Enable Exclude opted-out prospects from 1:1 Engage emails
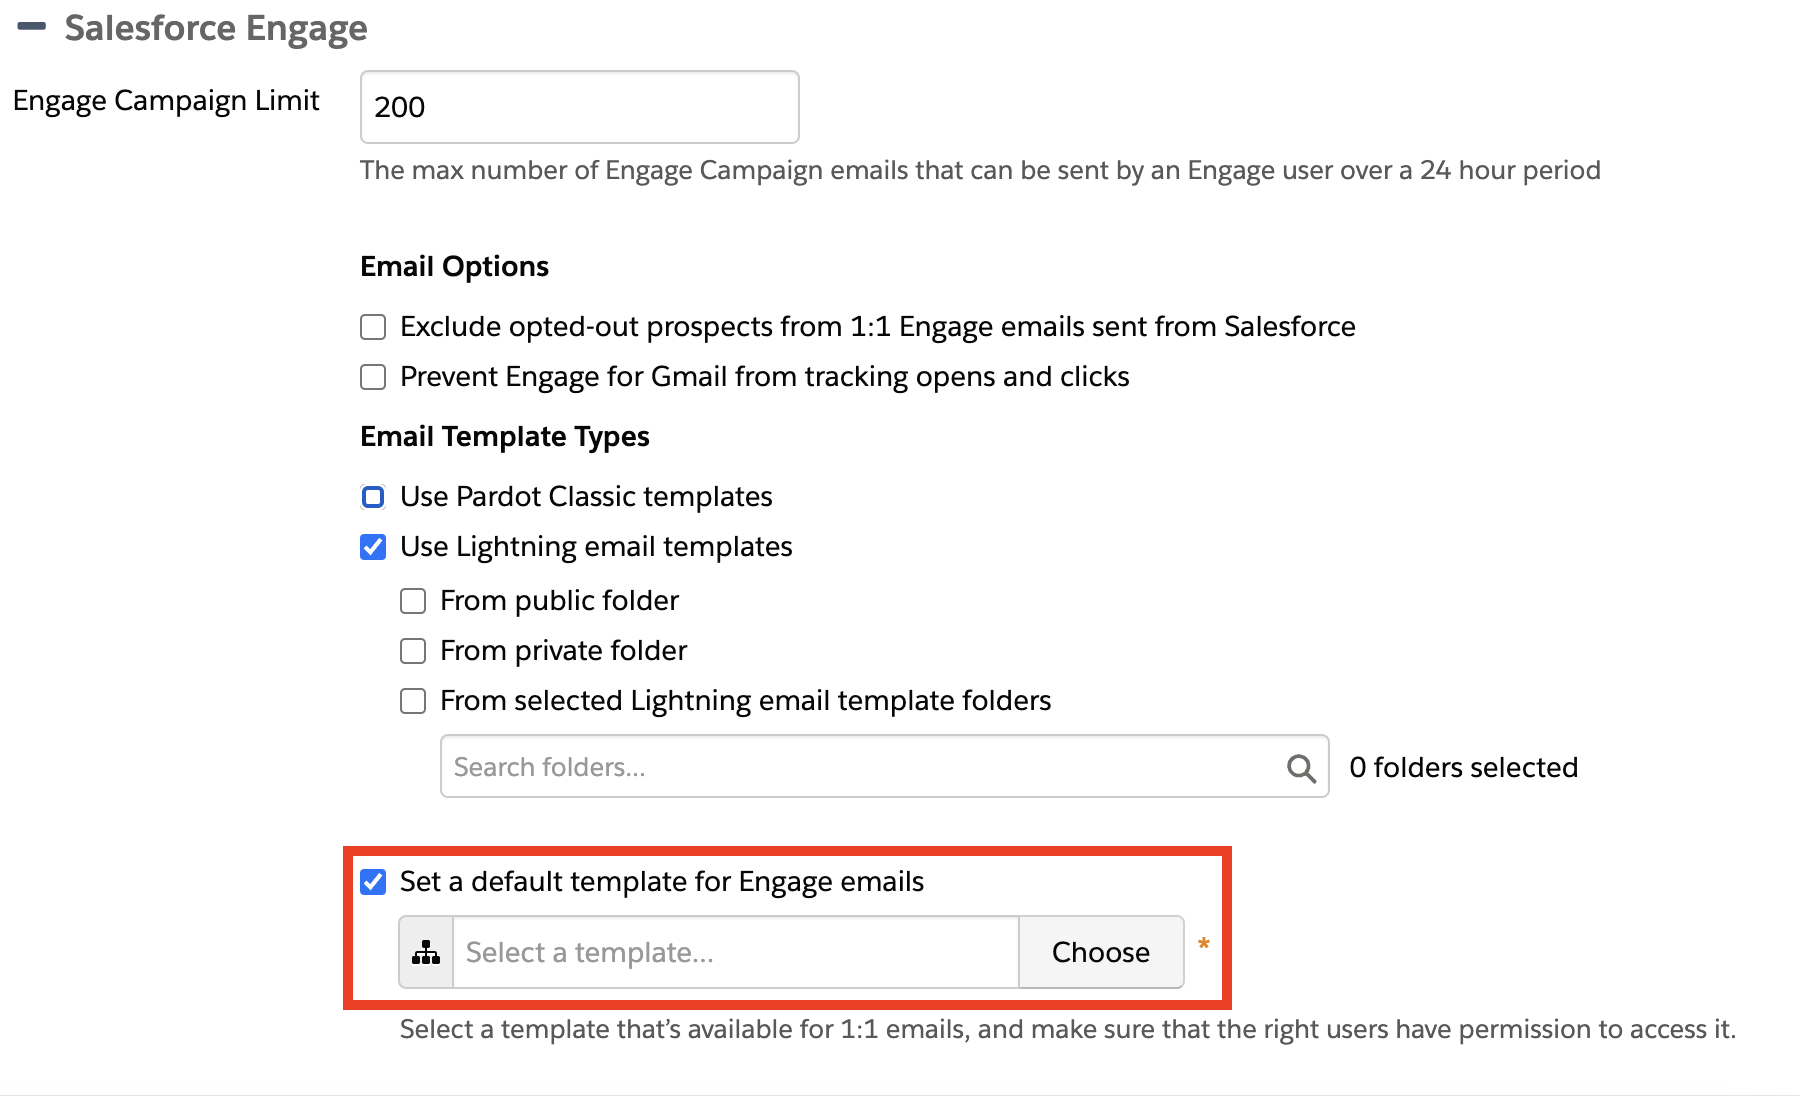 [372, 326]
